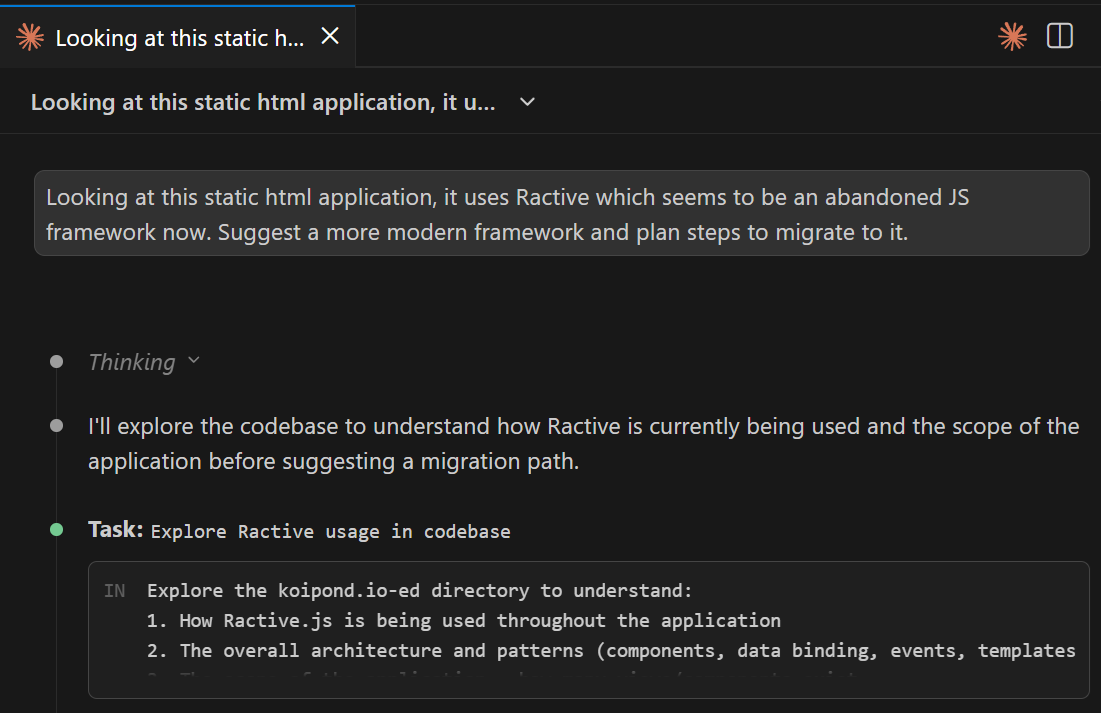1101x713 pixels.
Task: Select the 'Looking at this static h...' tab title
Action: pos(179,38)
